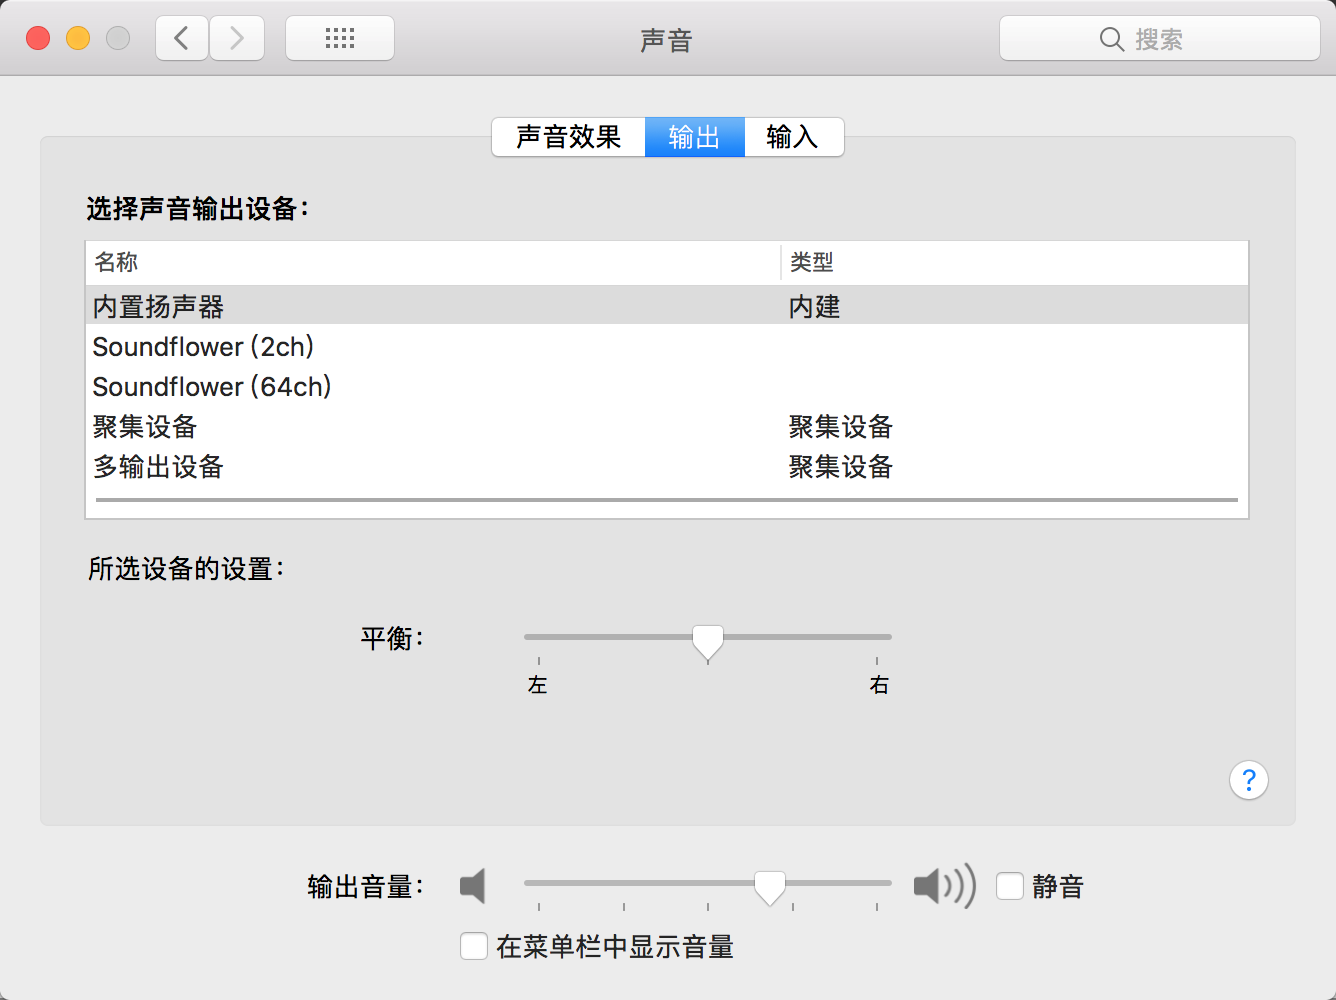1336x1000 pixels.
Task: Click the loud volume speaker icon
Action: click(943, 886)
